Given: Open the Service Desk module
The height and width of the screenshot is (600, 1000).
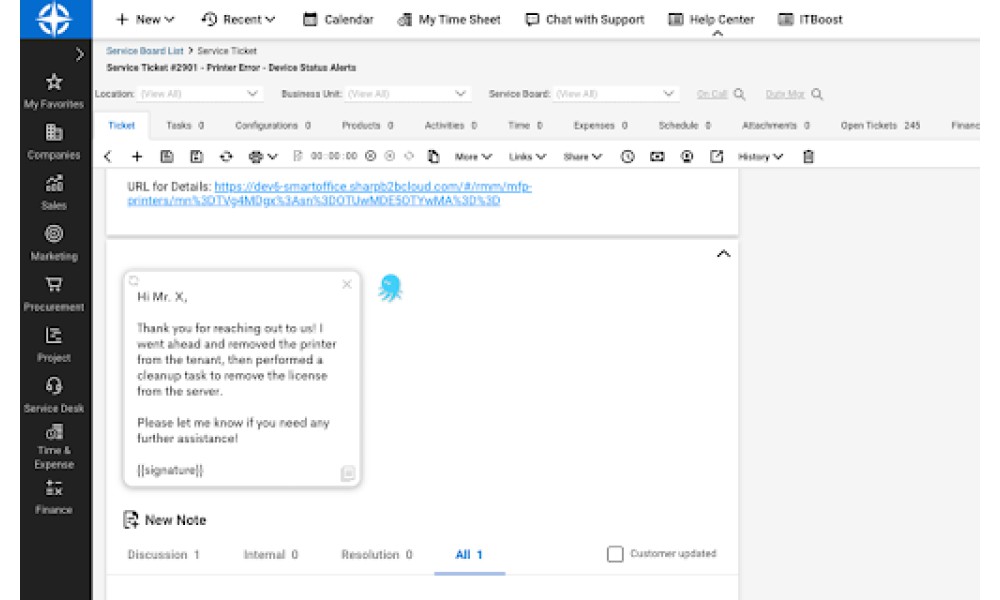Looking at the screenshot, I should (54, 395).
